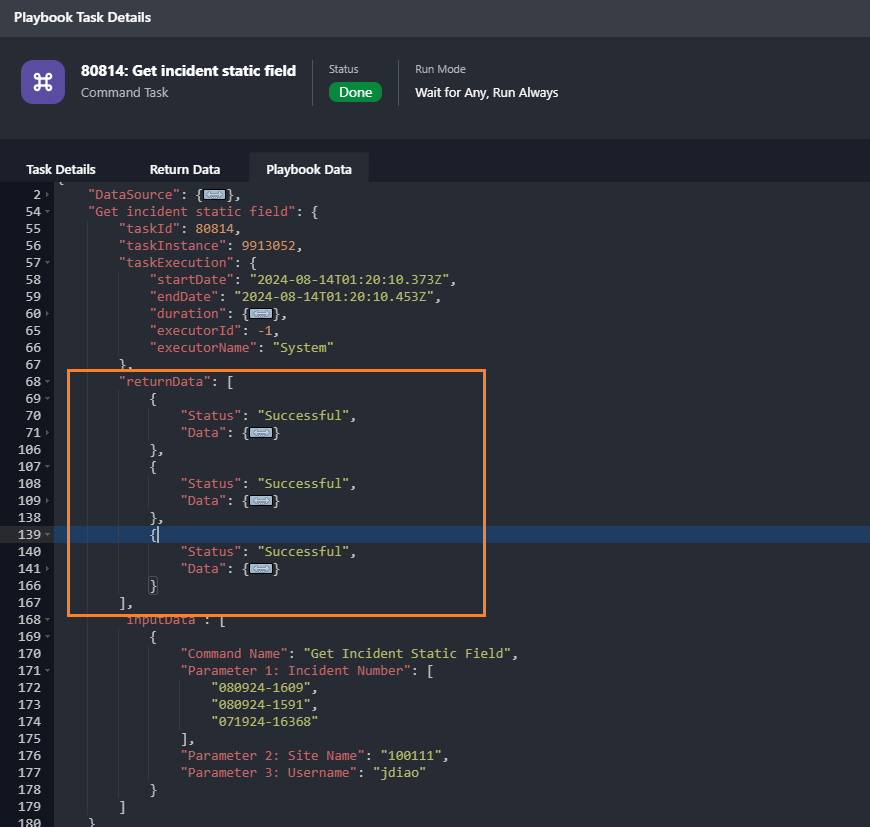Click the Command Task icon beside the title

click(43, 82)
